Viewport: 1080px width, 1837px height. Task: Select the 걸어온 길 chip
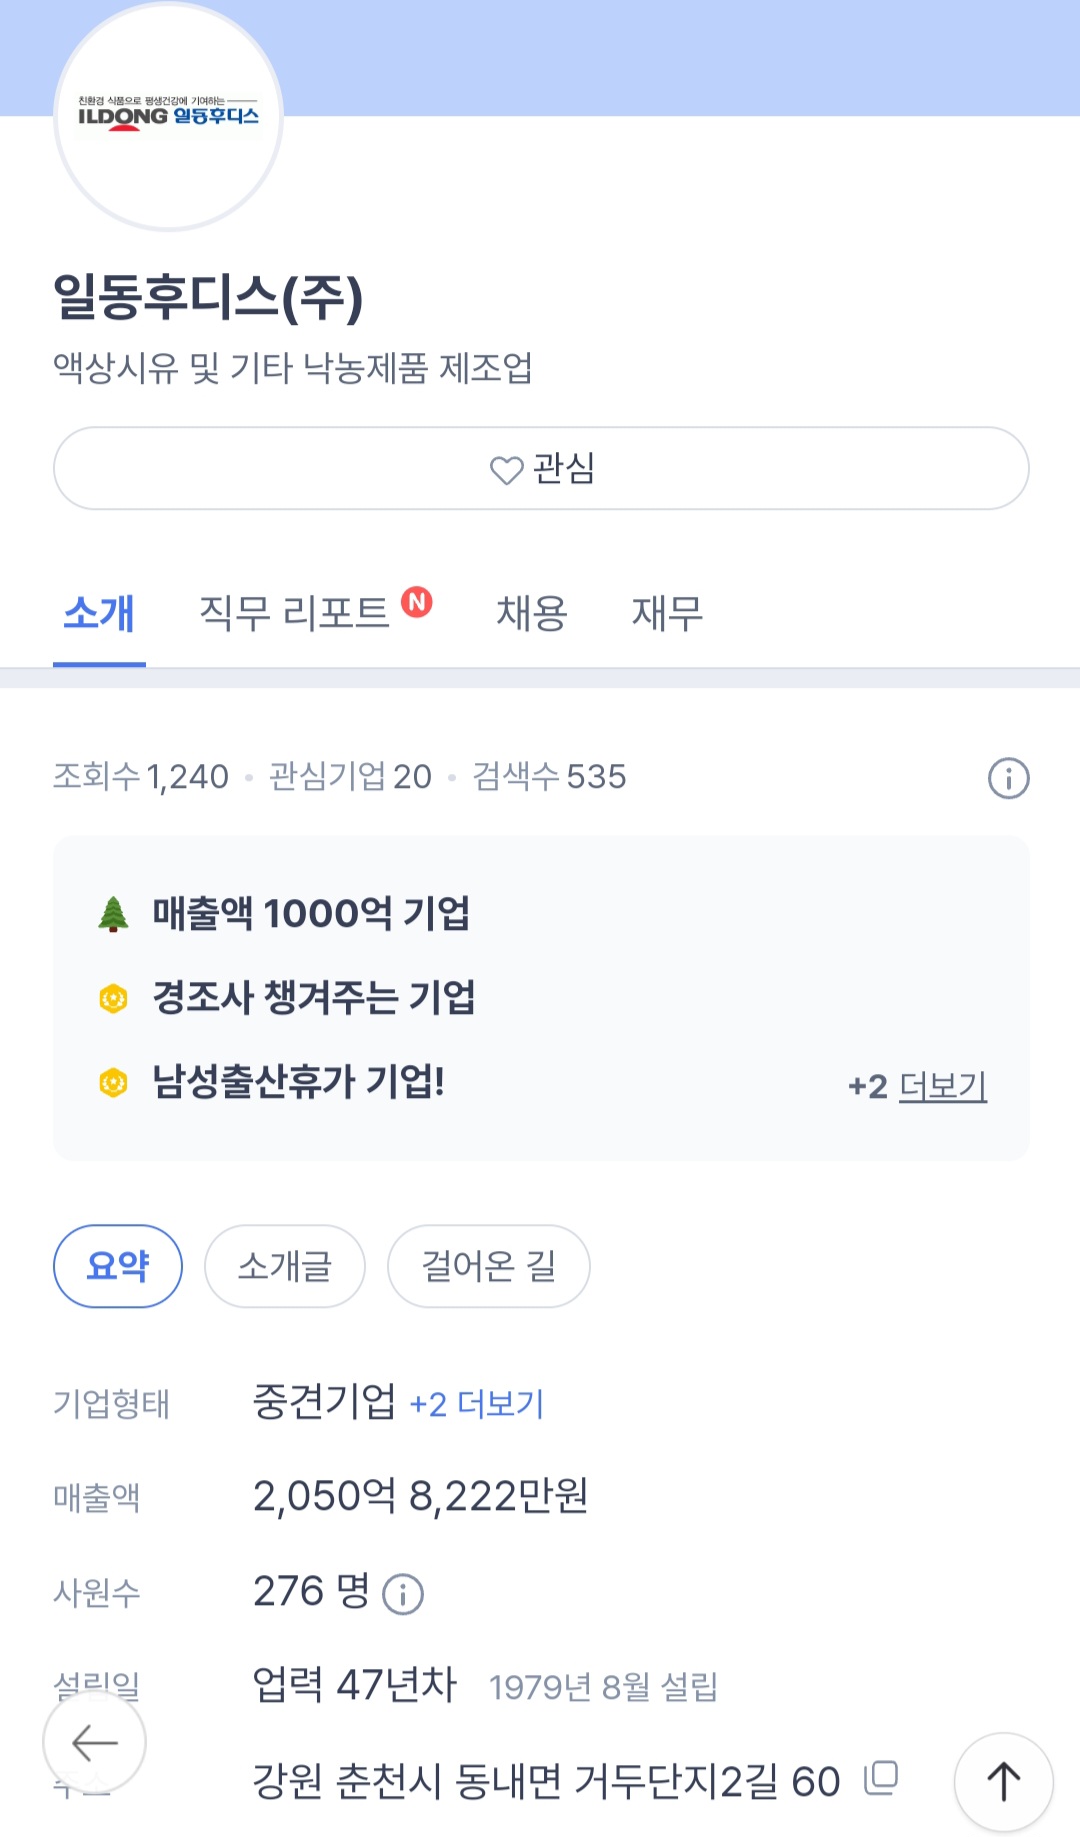tap(488, 1266)
